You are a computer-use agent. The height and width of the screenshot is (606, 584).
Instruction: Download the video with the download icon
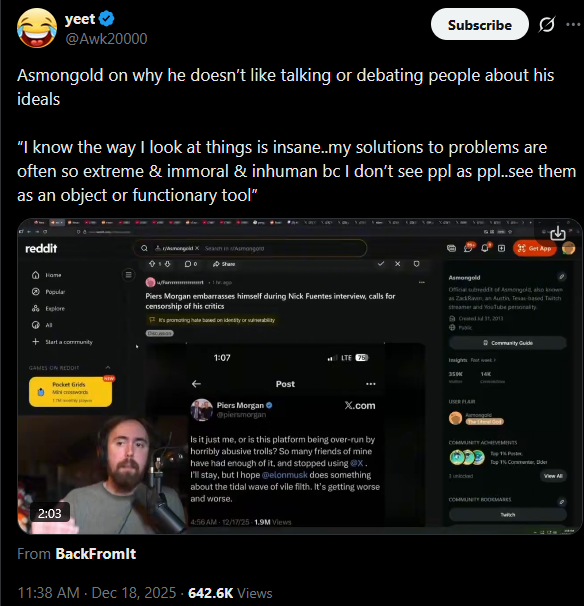pyautogui.click(x=558, y=233)
